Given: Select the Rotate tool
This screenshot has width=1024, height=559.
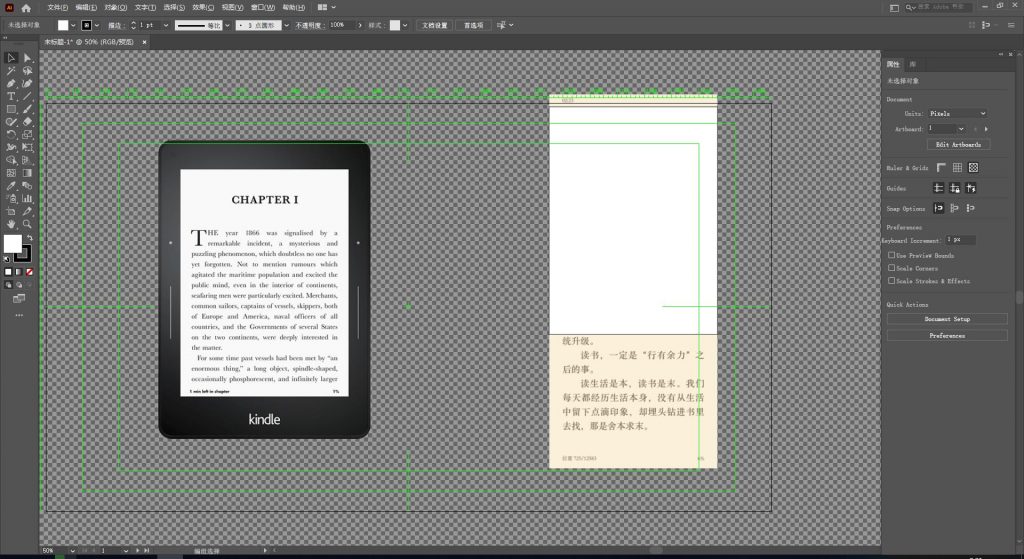Looking at the screenshot, I should pyautogui.click(x=11, y=135).
